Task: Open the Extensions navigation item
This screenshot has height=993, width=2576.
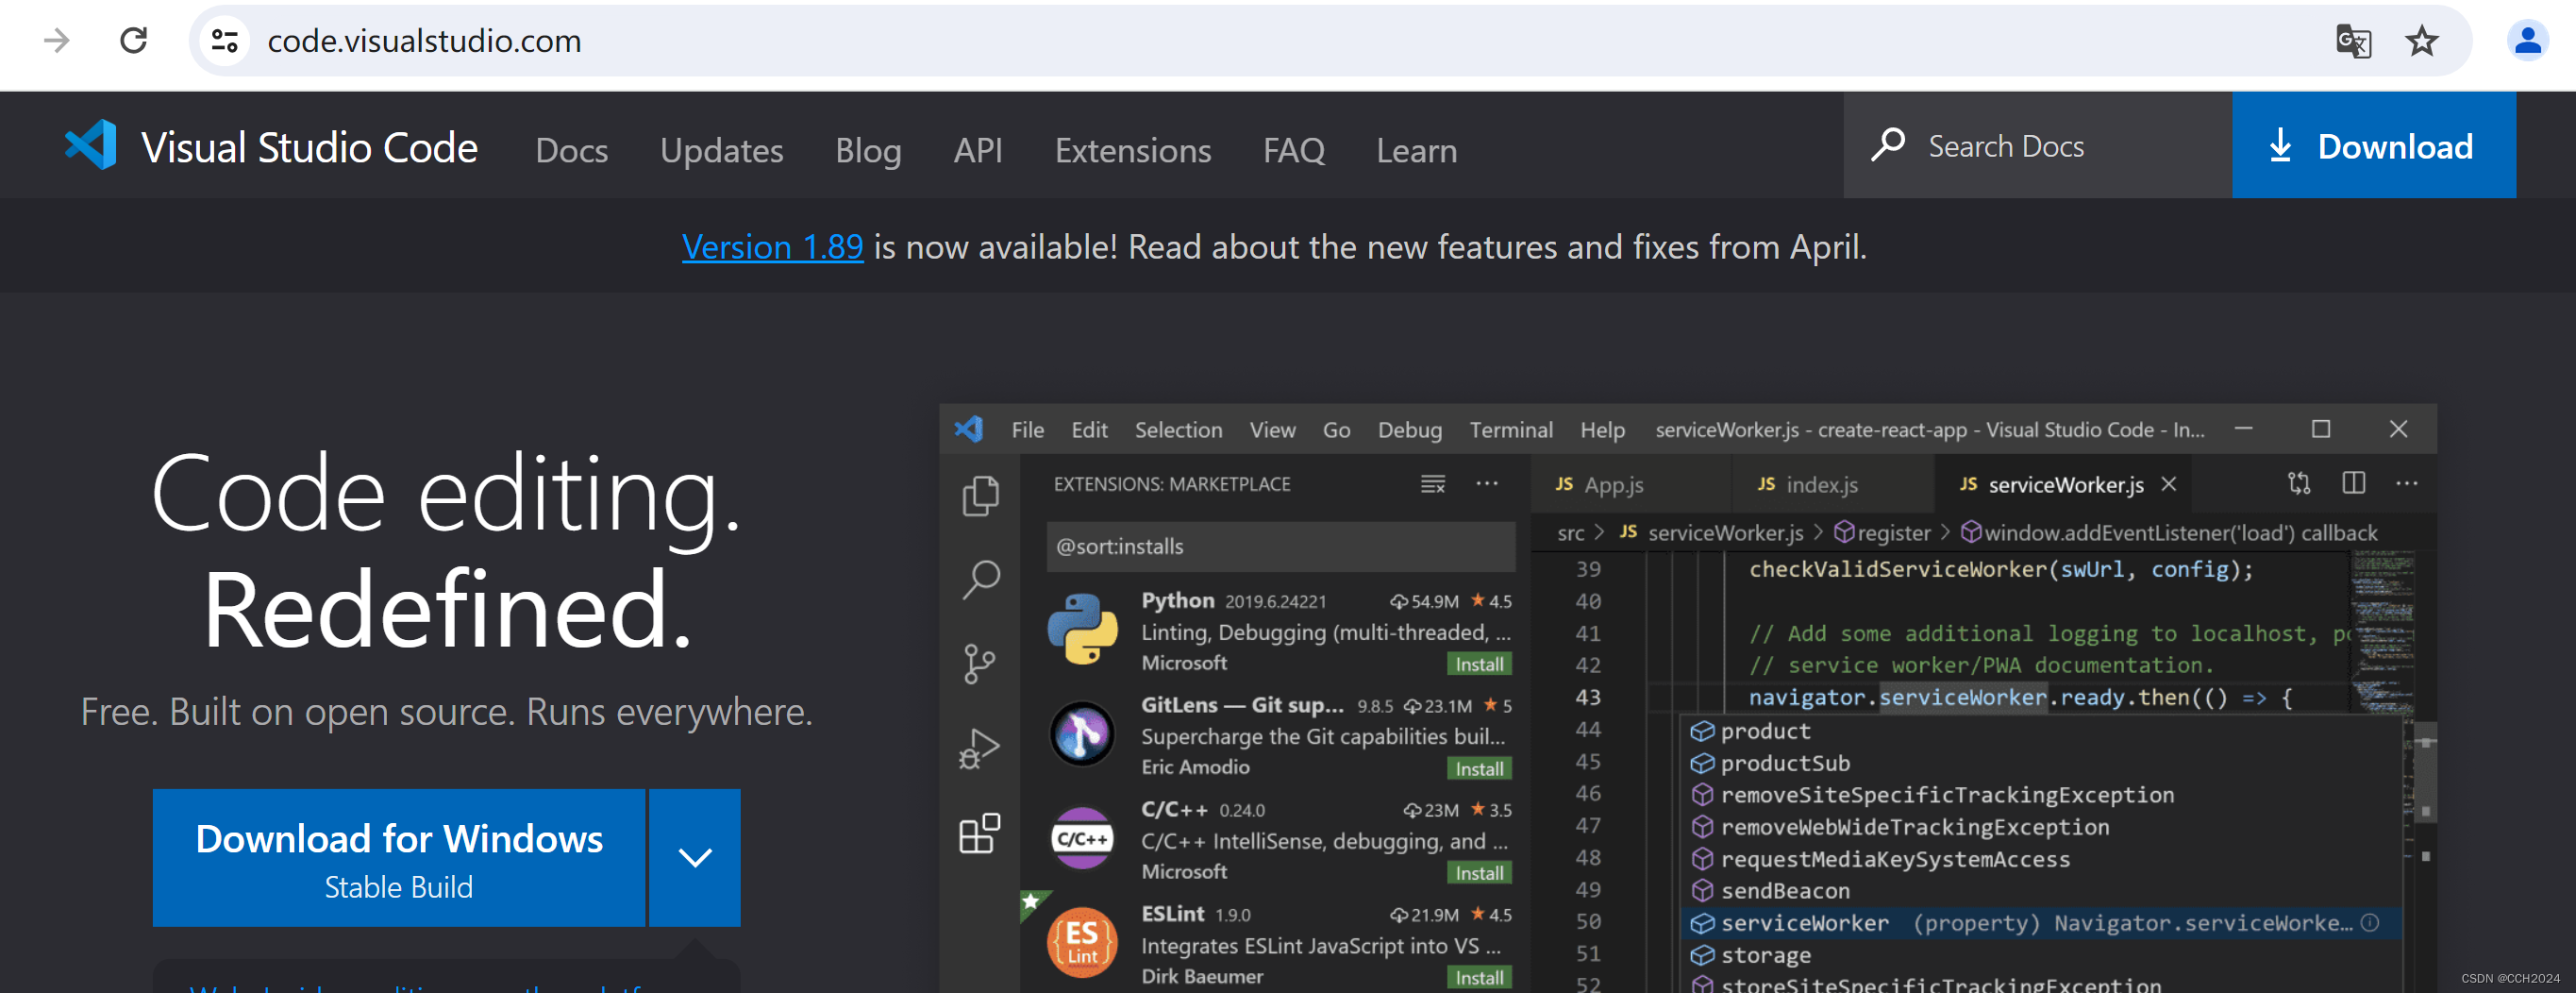Action: 1133,150
